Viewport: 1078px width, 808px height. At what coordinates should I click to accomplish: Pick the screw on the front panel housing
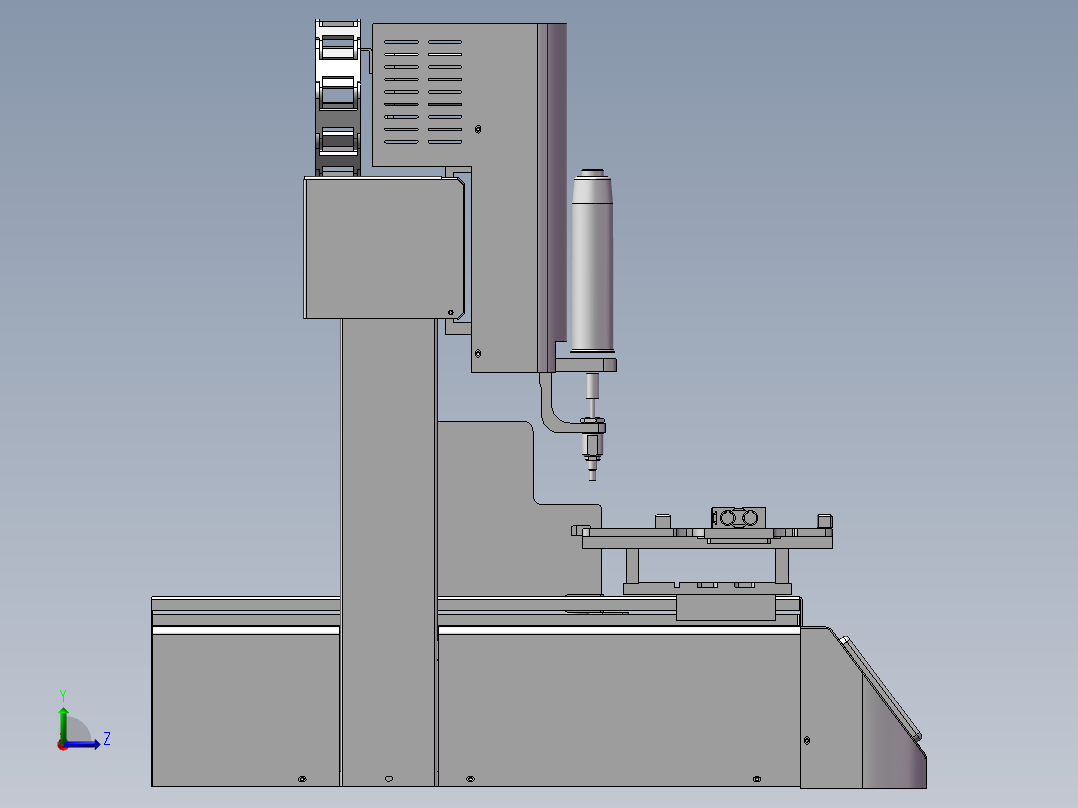tap(806, 741)
